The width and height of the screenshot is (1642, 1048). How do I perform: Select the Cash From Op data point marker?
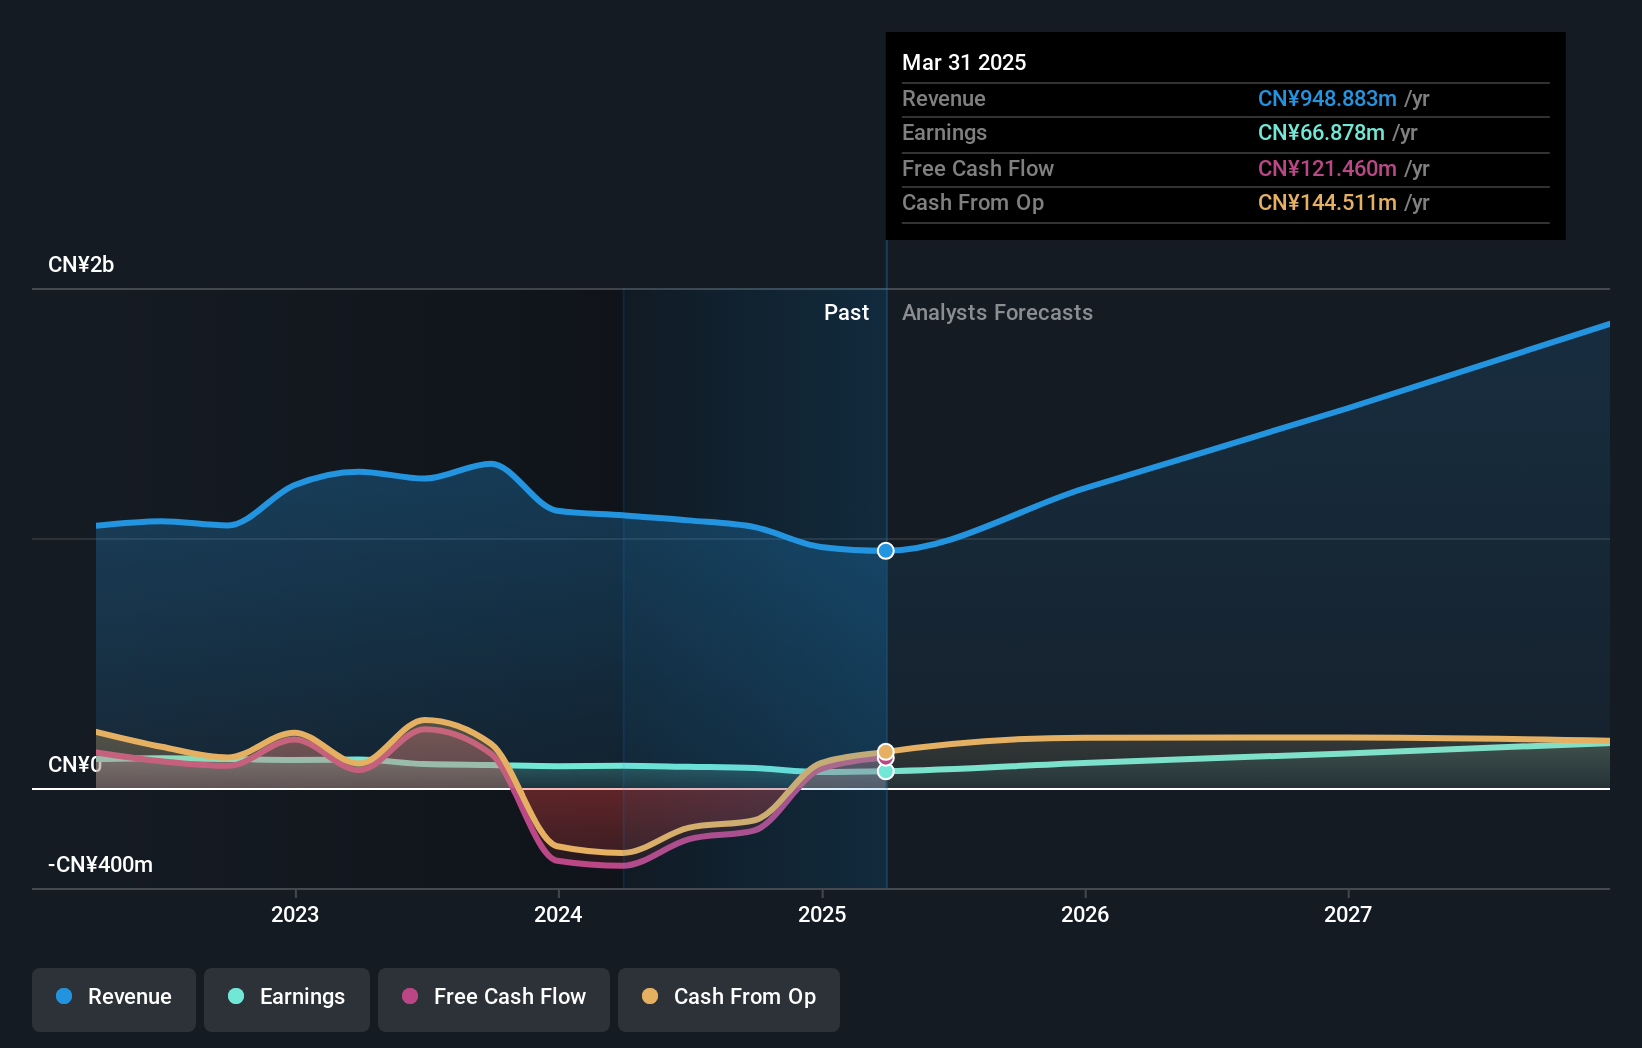point(886,751)
